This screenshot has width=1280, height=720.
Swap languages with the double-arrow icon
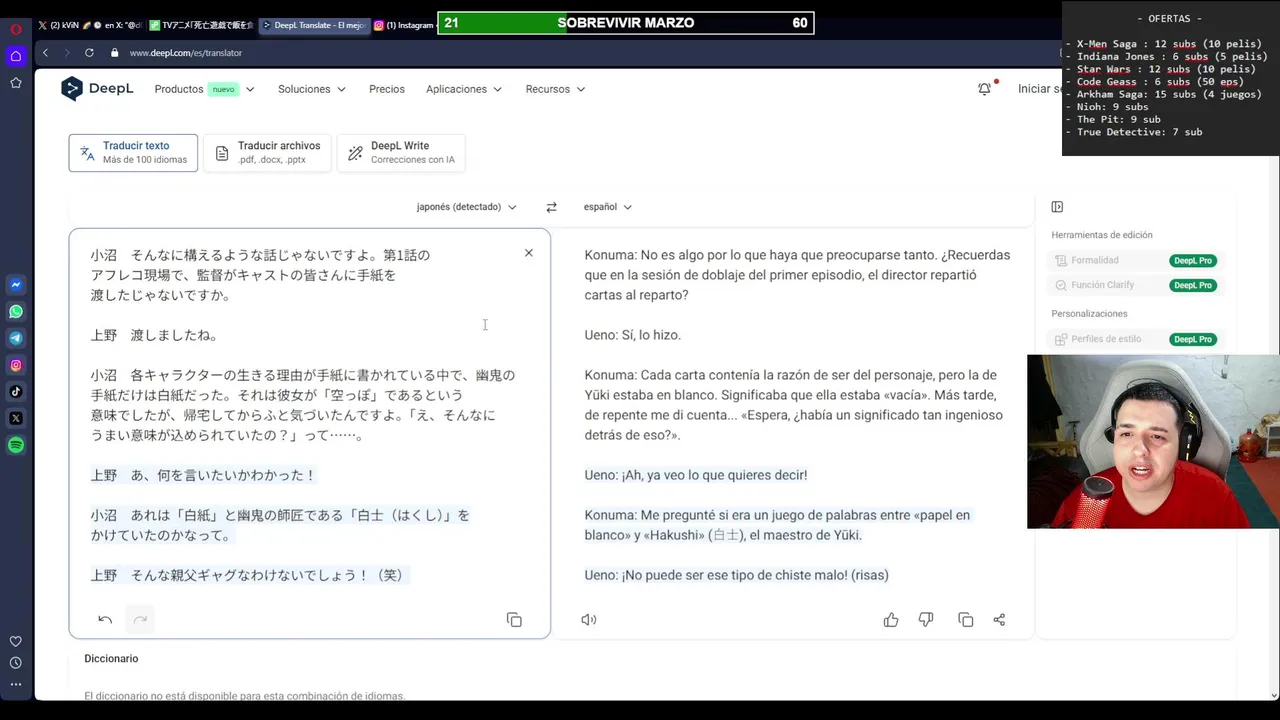pos(551,207)
